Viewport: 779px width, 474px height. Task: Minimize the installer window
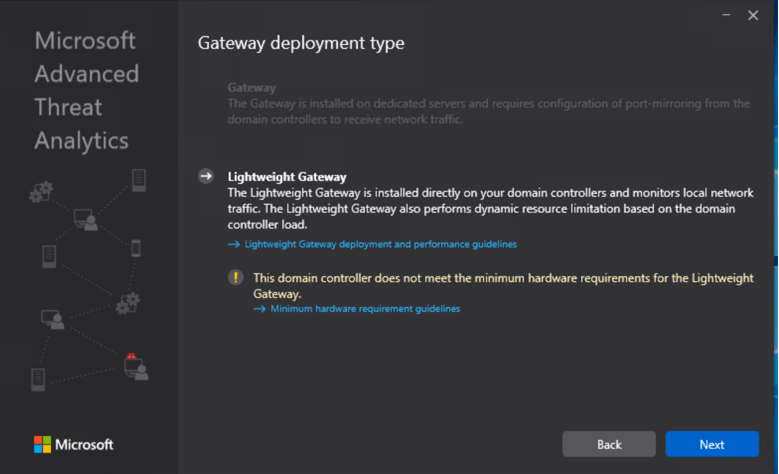pos(725,15)
